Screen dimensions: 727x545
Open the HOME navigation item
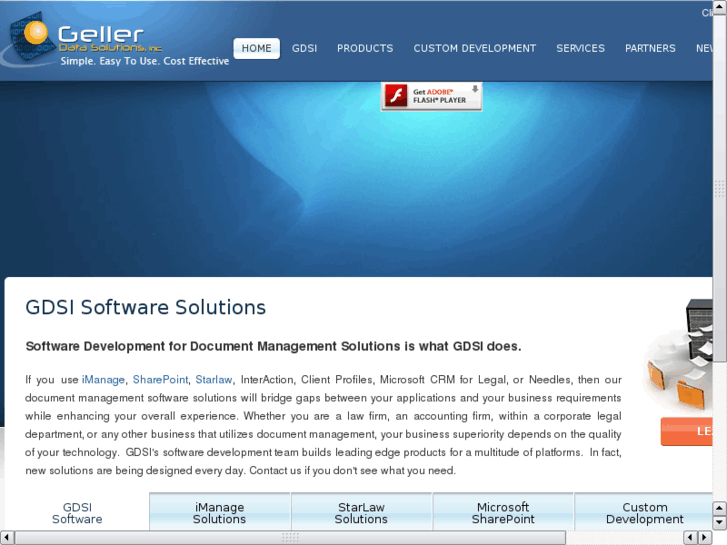(x=256, y=48)
